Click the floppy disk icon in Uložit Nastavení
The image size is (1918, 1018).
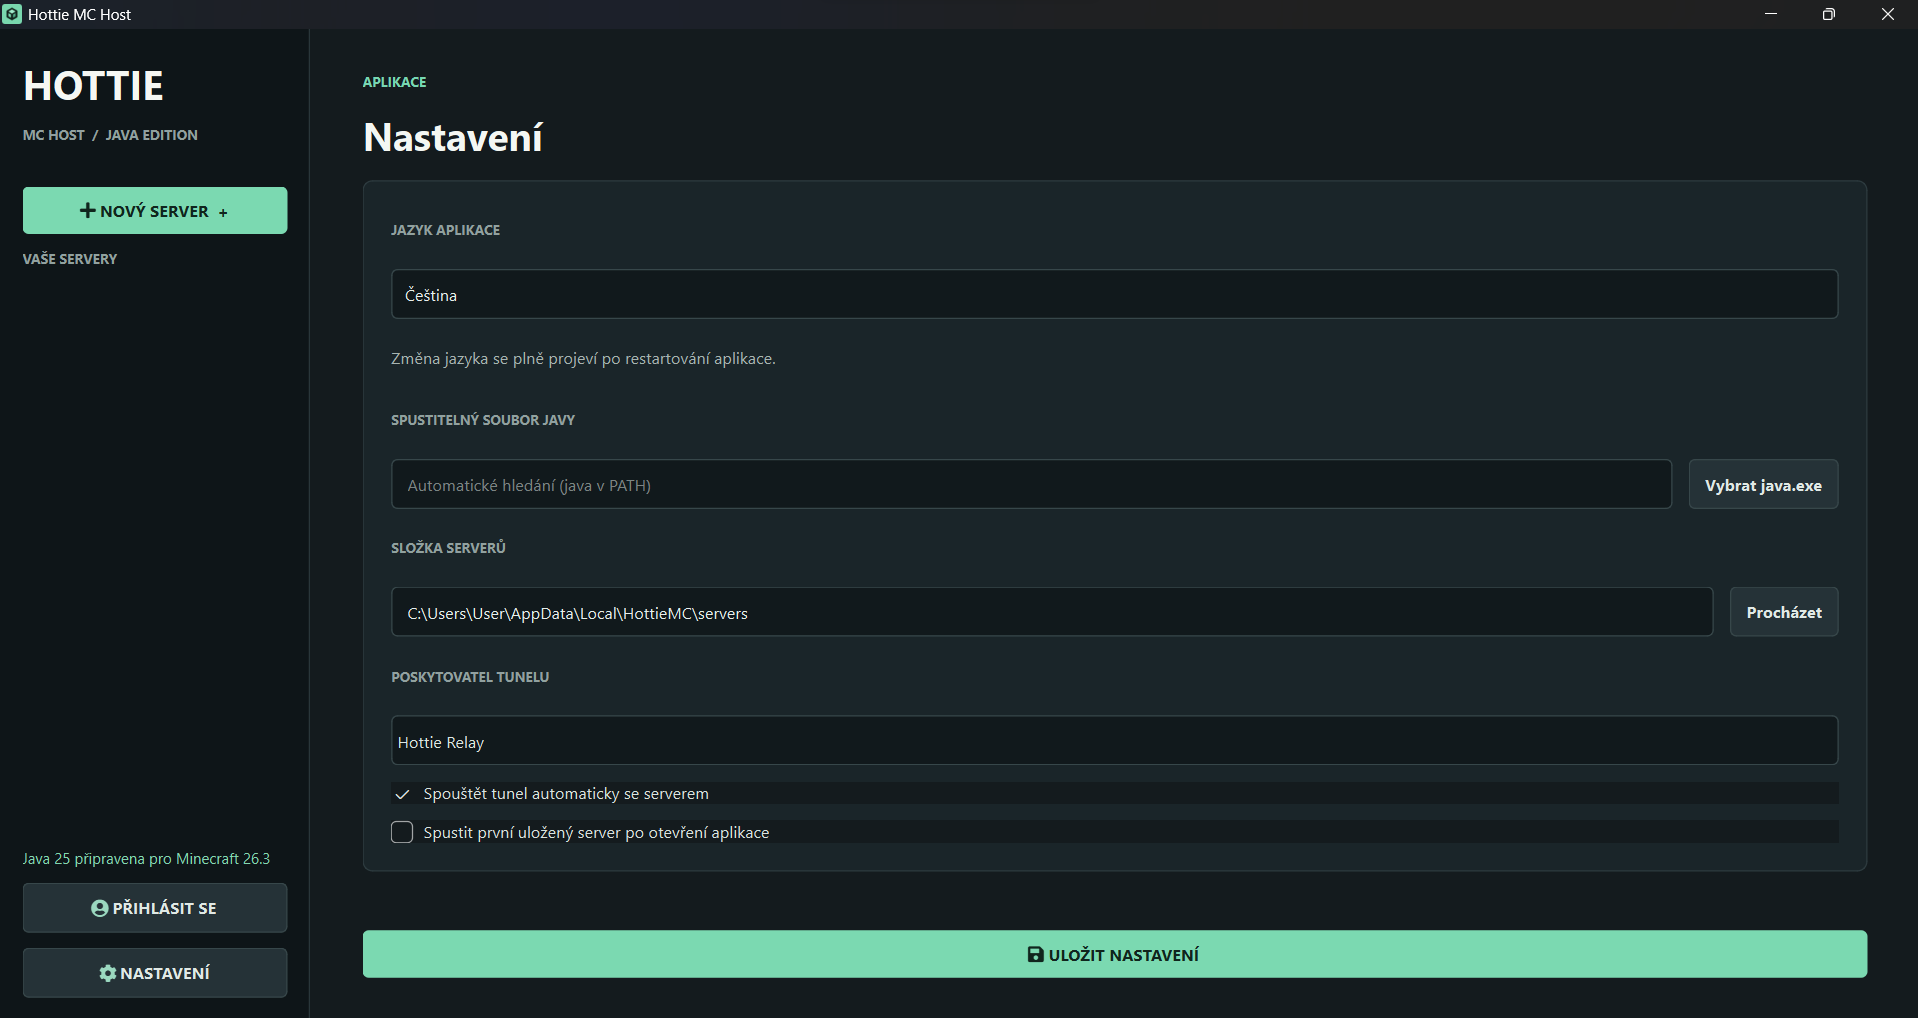1036,955
